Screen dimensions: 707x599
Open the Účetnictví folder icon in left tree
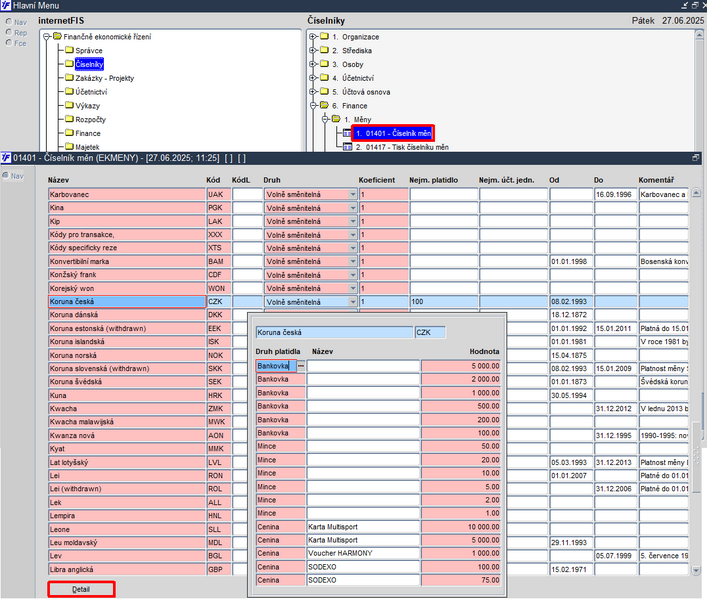point(69,91)
